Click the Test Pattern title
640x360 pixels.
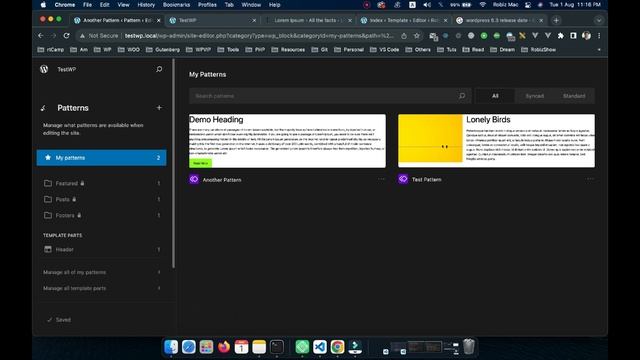point(427,179)
